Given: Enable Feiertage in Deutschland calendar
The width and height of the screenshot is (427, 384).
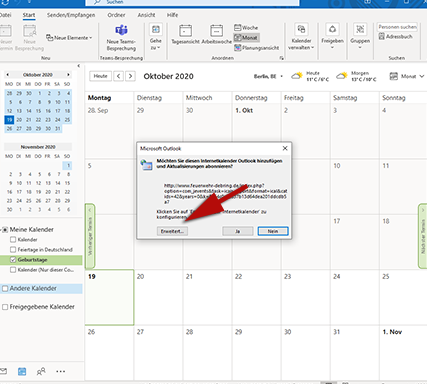Looking at the screenshot, I should [13, 250].
